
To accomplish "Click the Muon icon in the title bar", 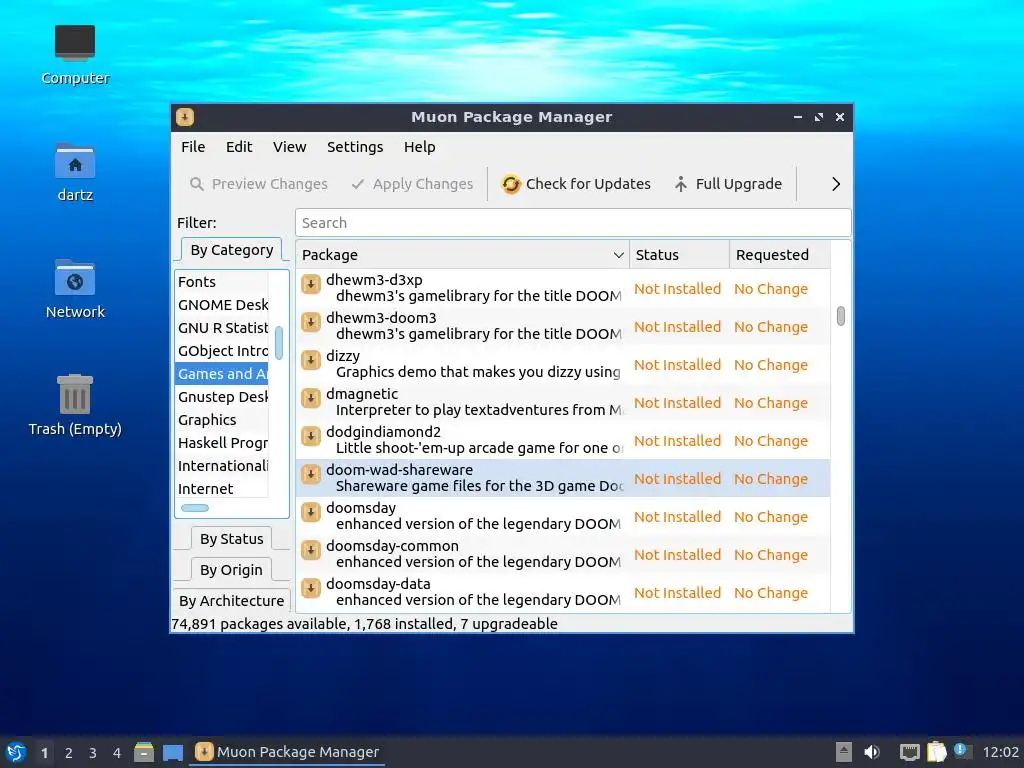I will (x=185, y=117).
